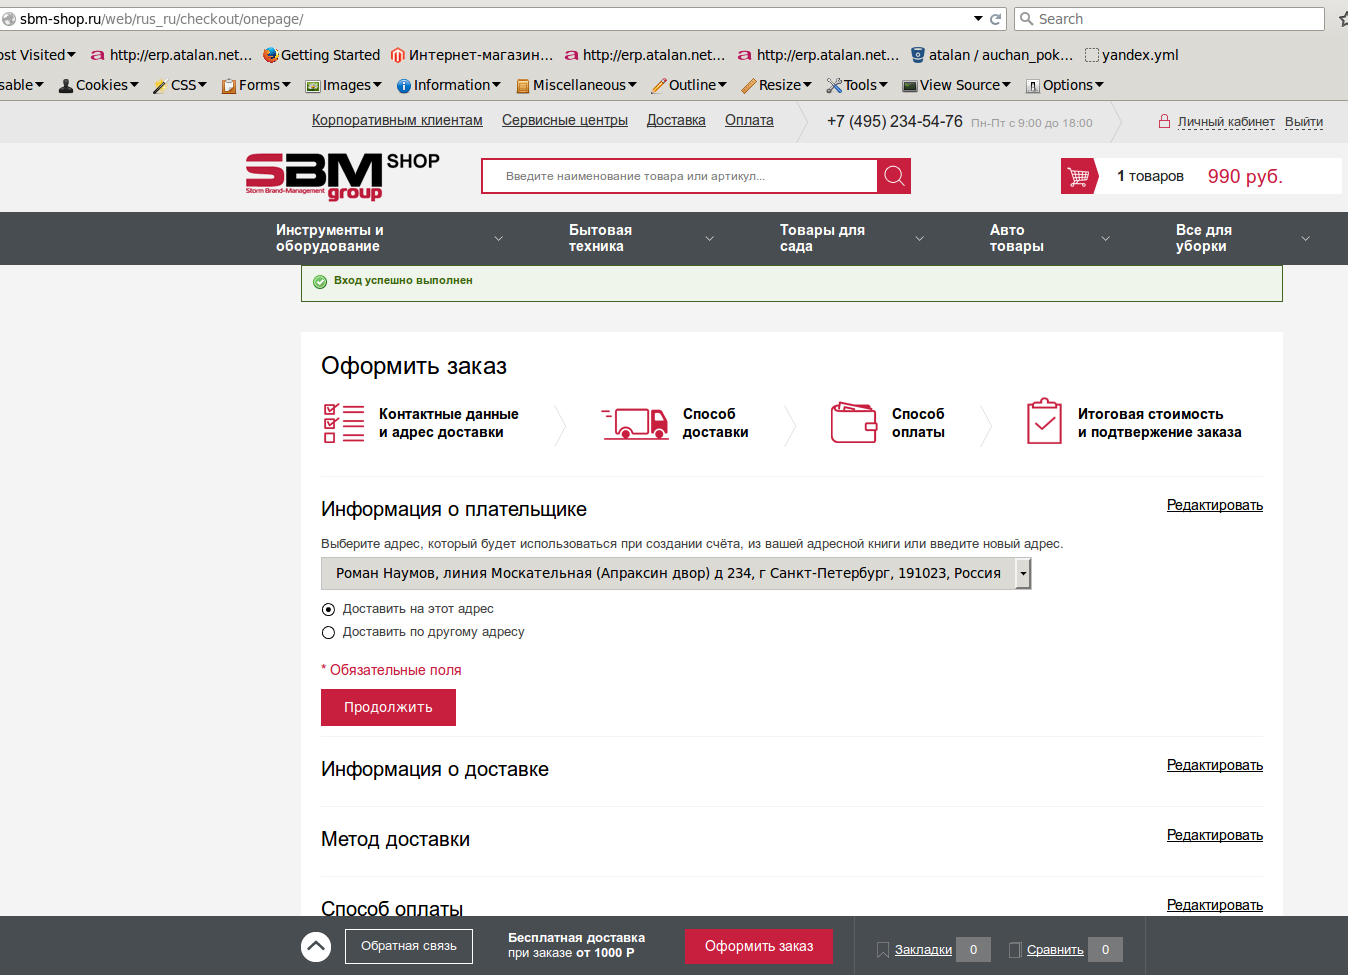Viewport: 1348px width, 975px height.
Task: Click the SBM Shop logo
Action: point(342,176)
